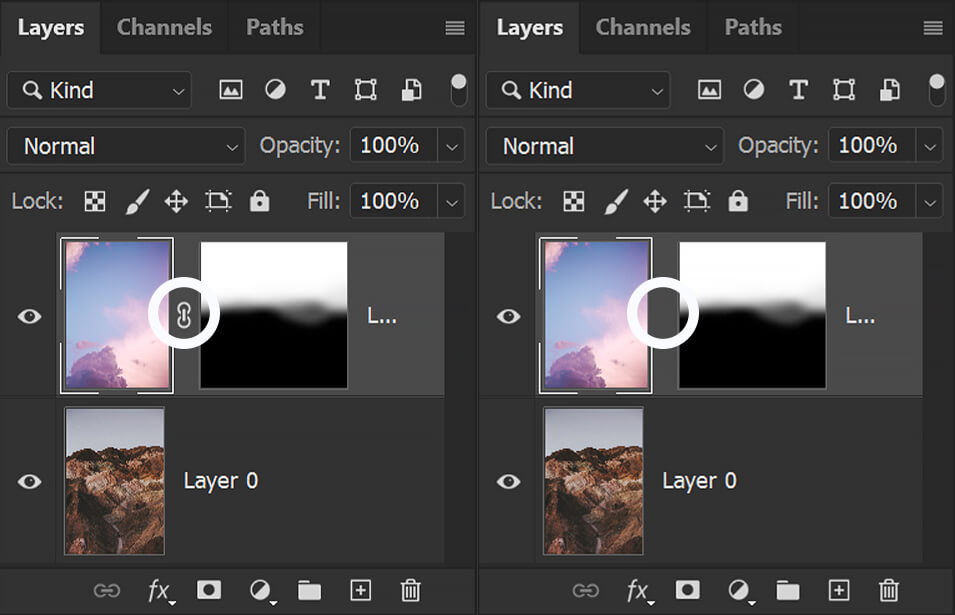This screenshot has width=955, height=615.
Task: Create new group folder in right panel
Action: coord(788,590)
